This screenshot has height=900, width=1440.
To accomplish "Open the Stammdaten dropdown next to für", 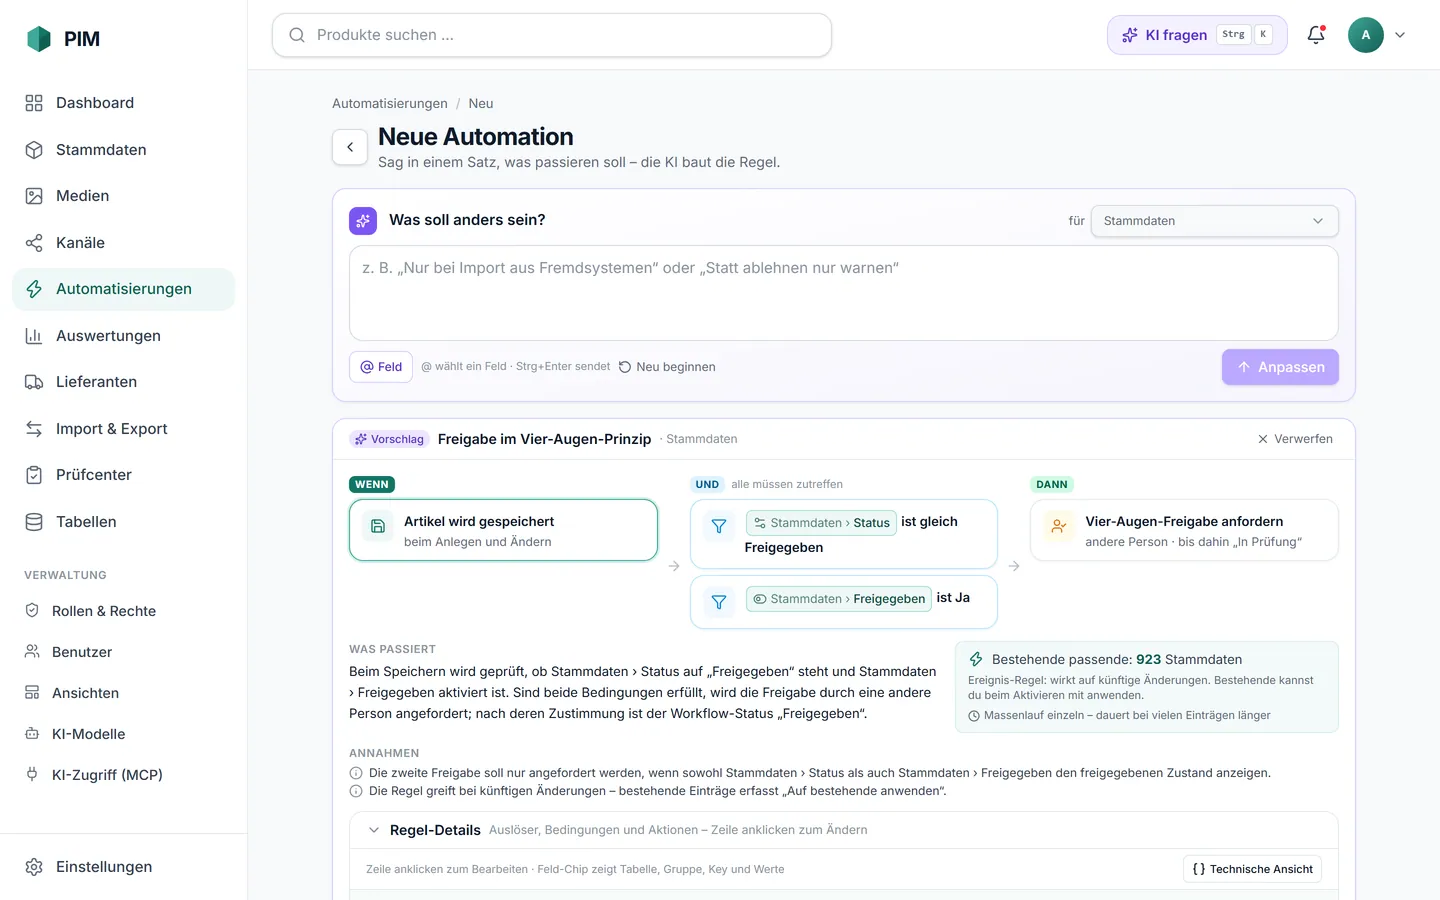I will click(1214, 221).
